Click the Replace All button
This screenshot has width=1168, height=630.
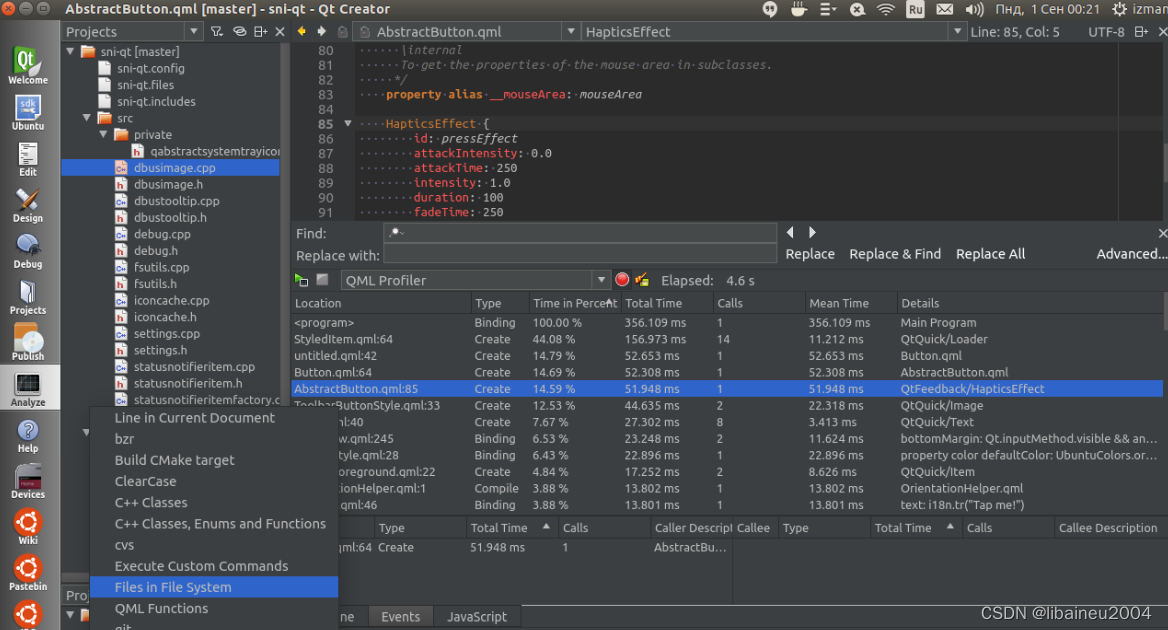click(989, 254)
